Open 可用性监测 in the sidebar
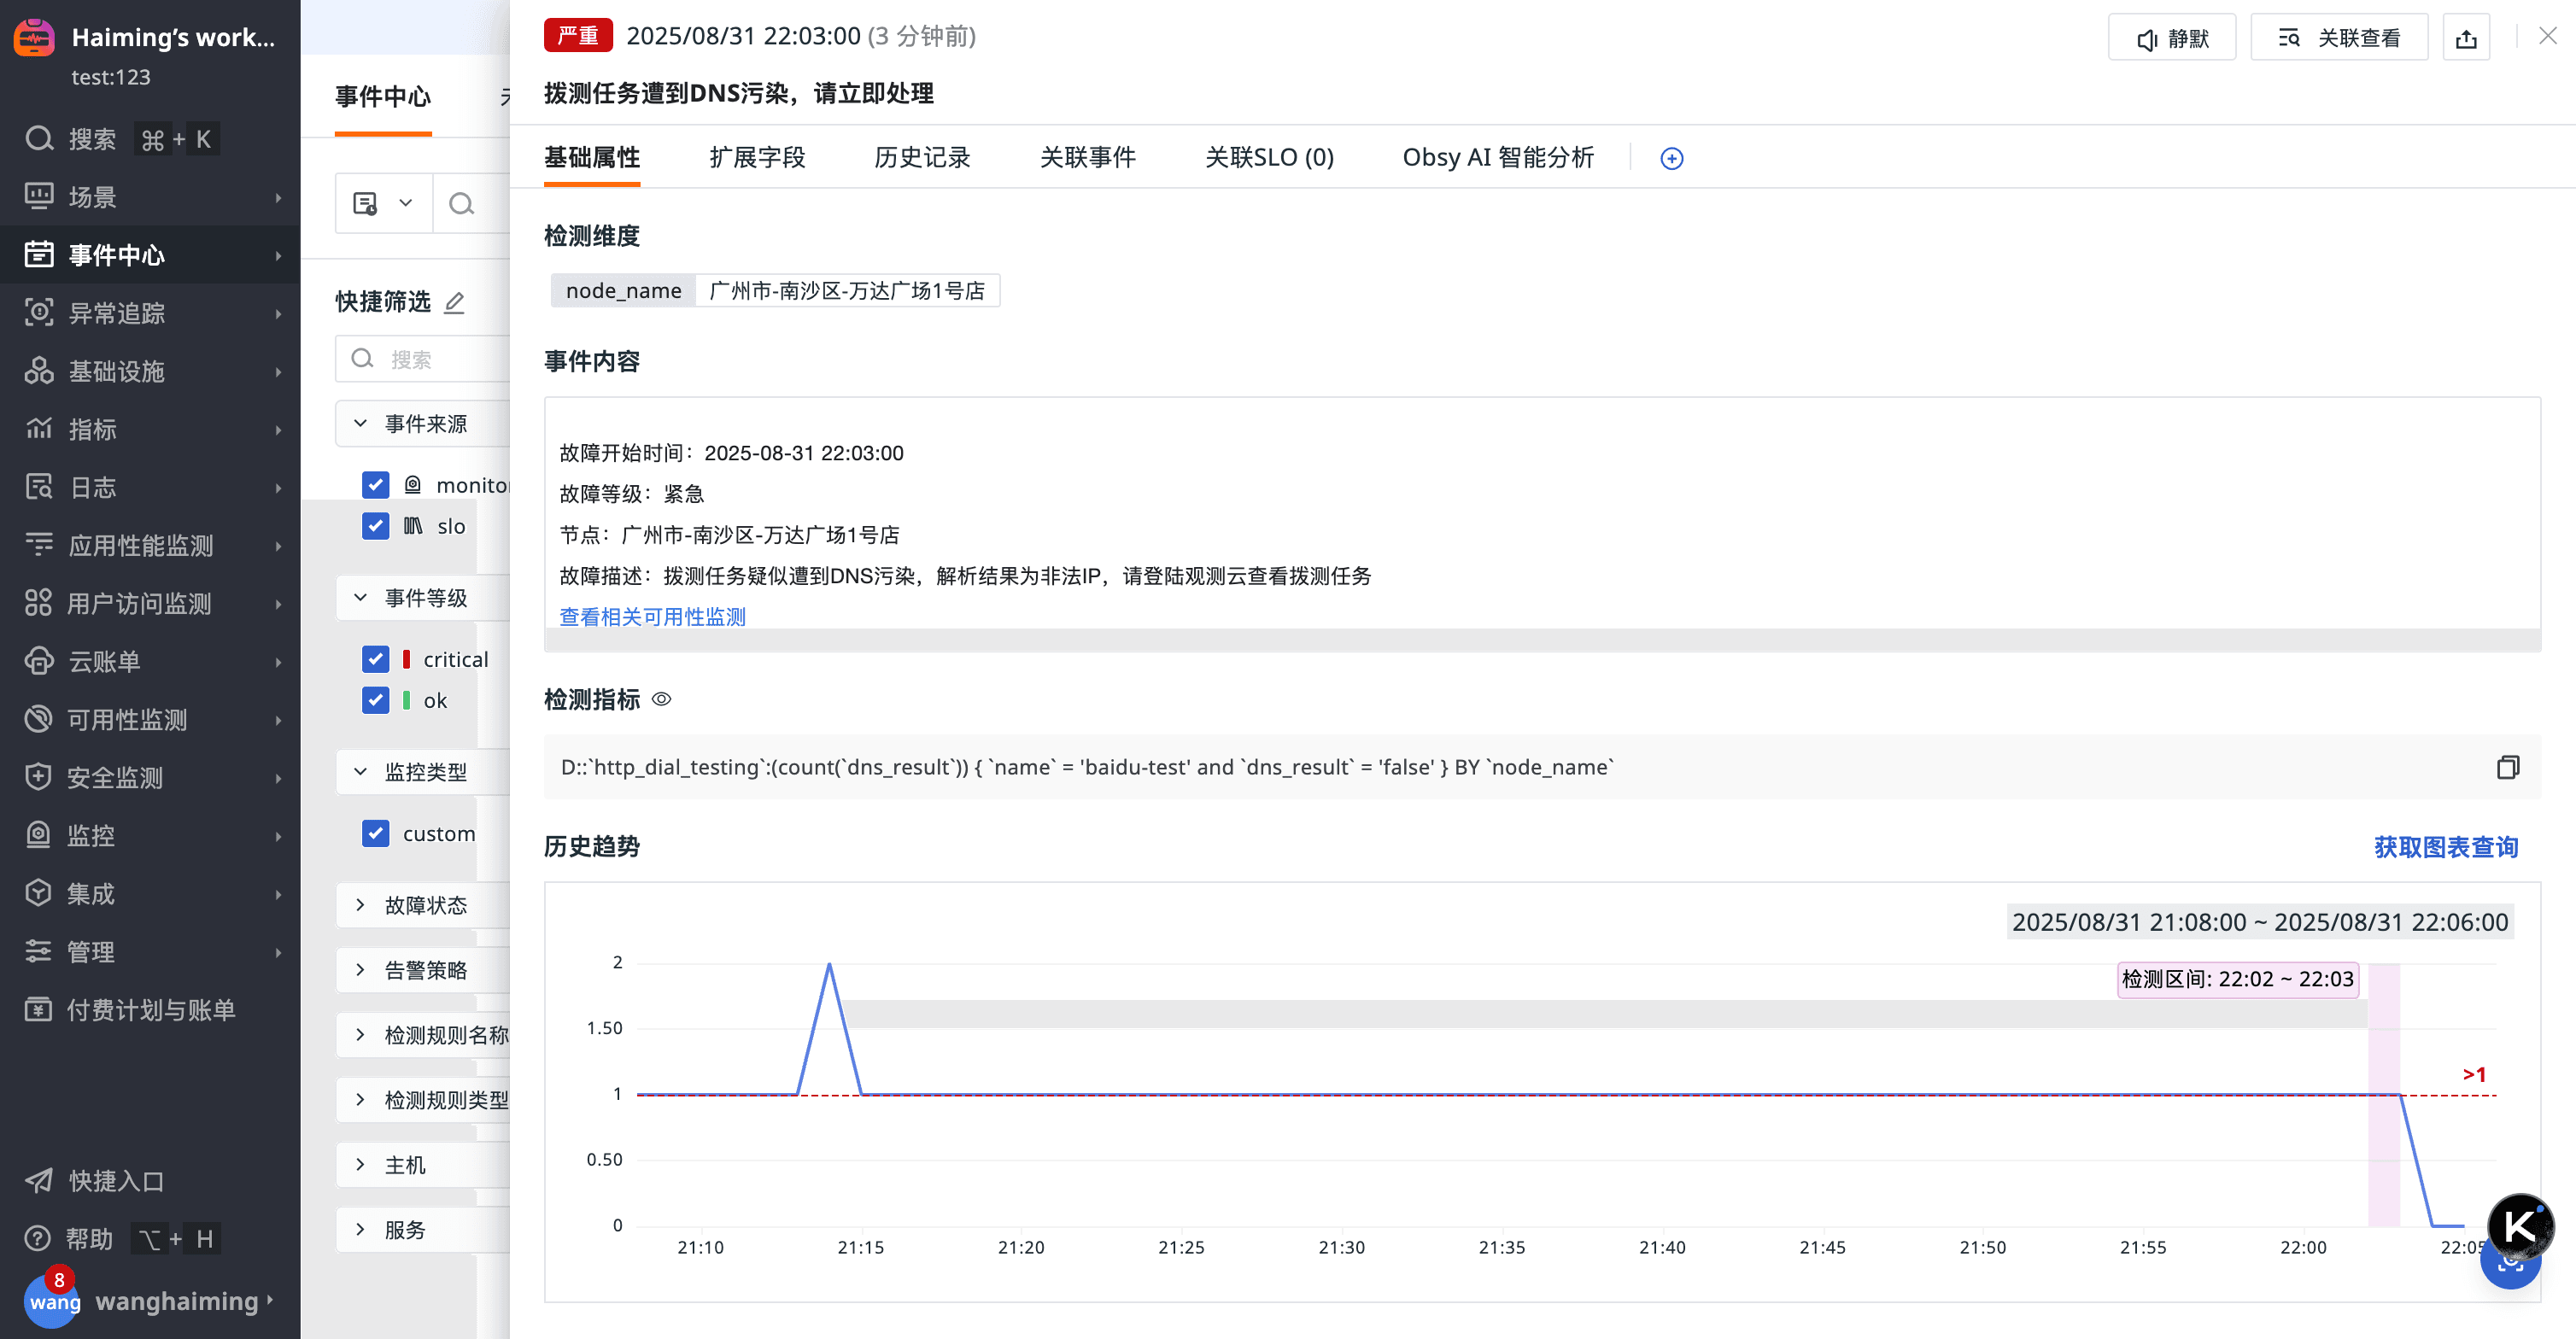Image resolution: width=2576 pixels, height=1339 pixels. click(127, 719)
